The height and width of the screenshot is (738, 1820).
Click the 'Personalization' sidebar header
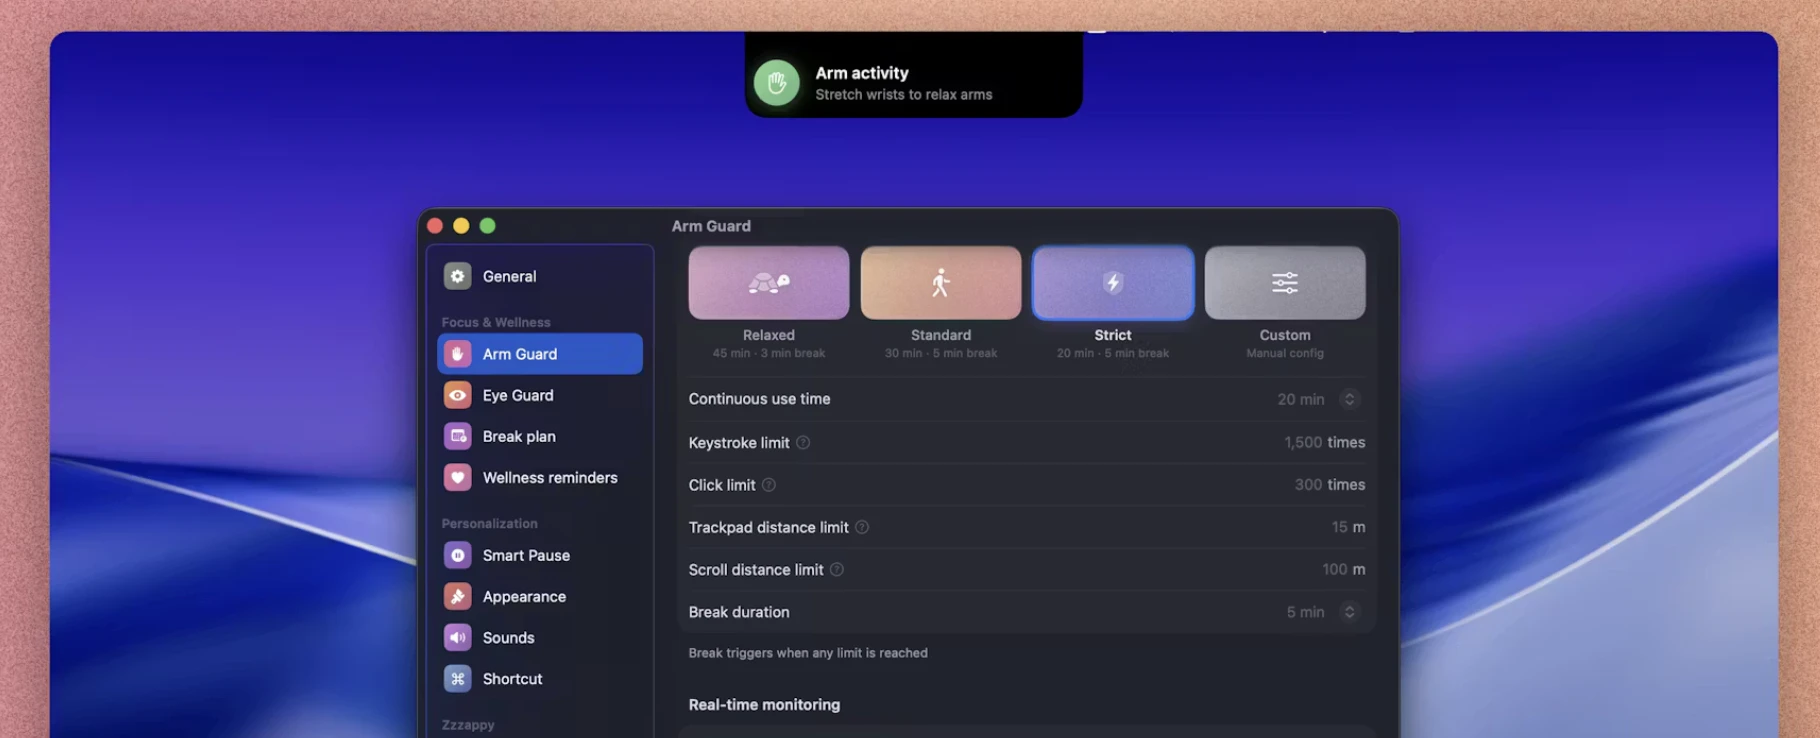(489, 523)
